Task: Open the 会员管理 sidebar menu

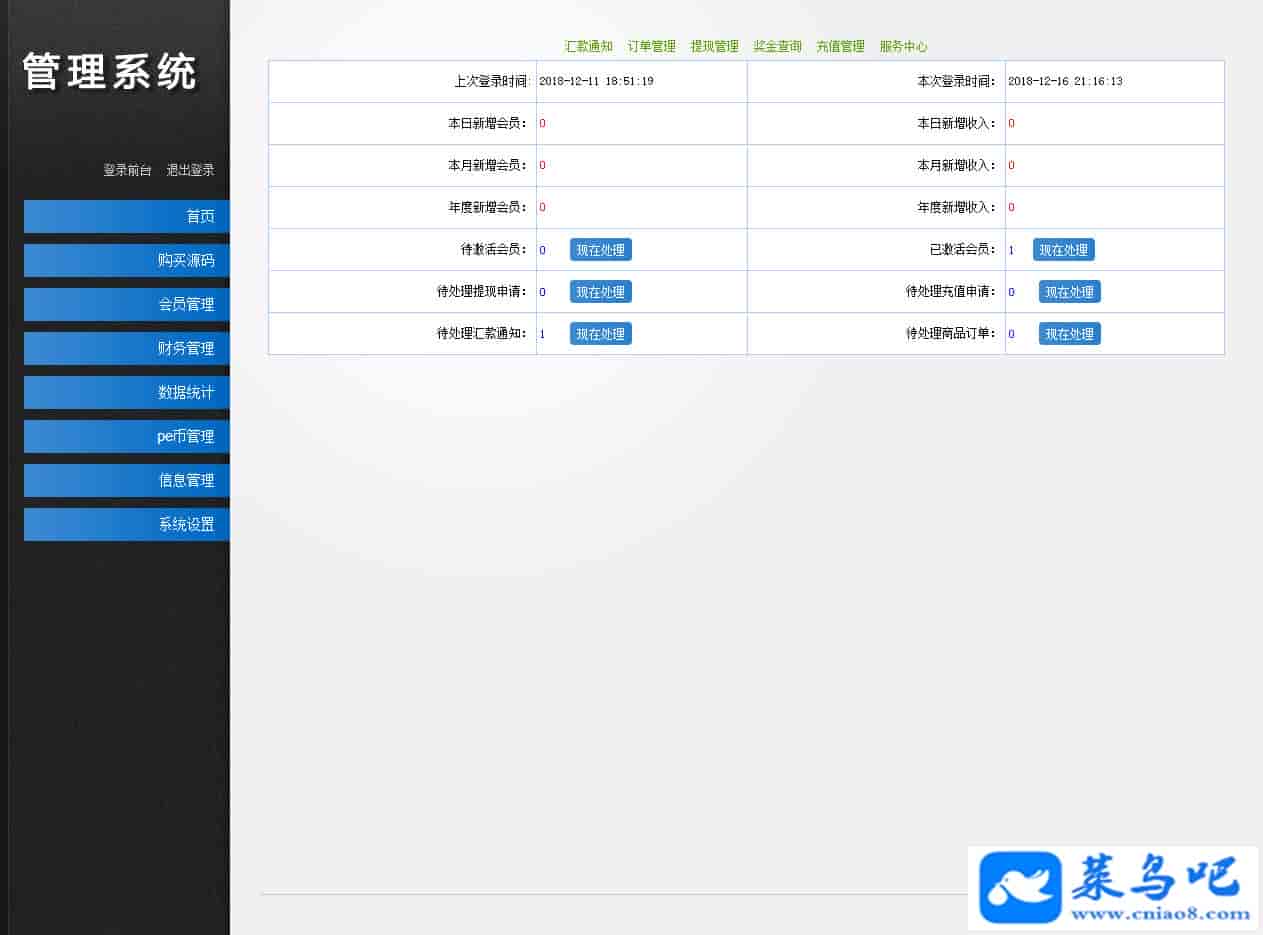Action: 127,304
